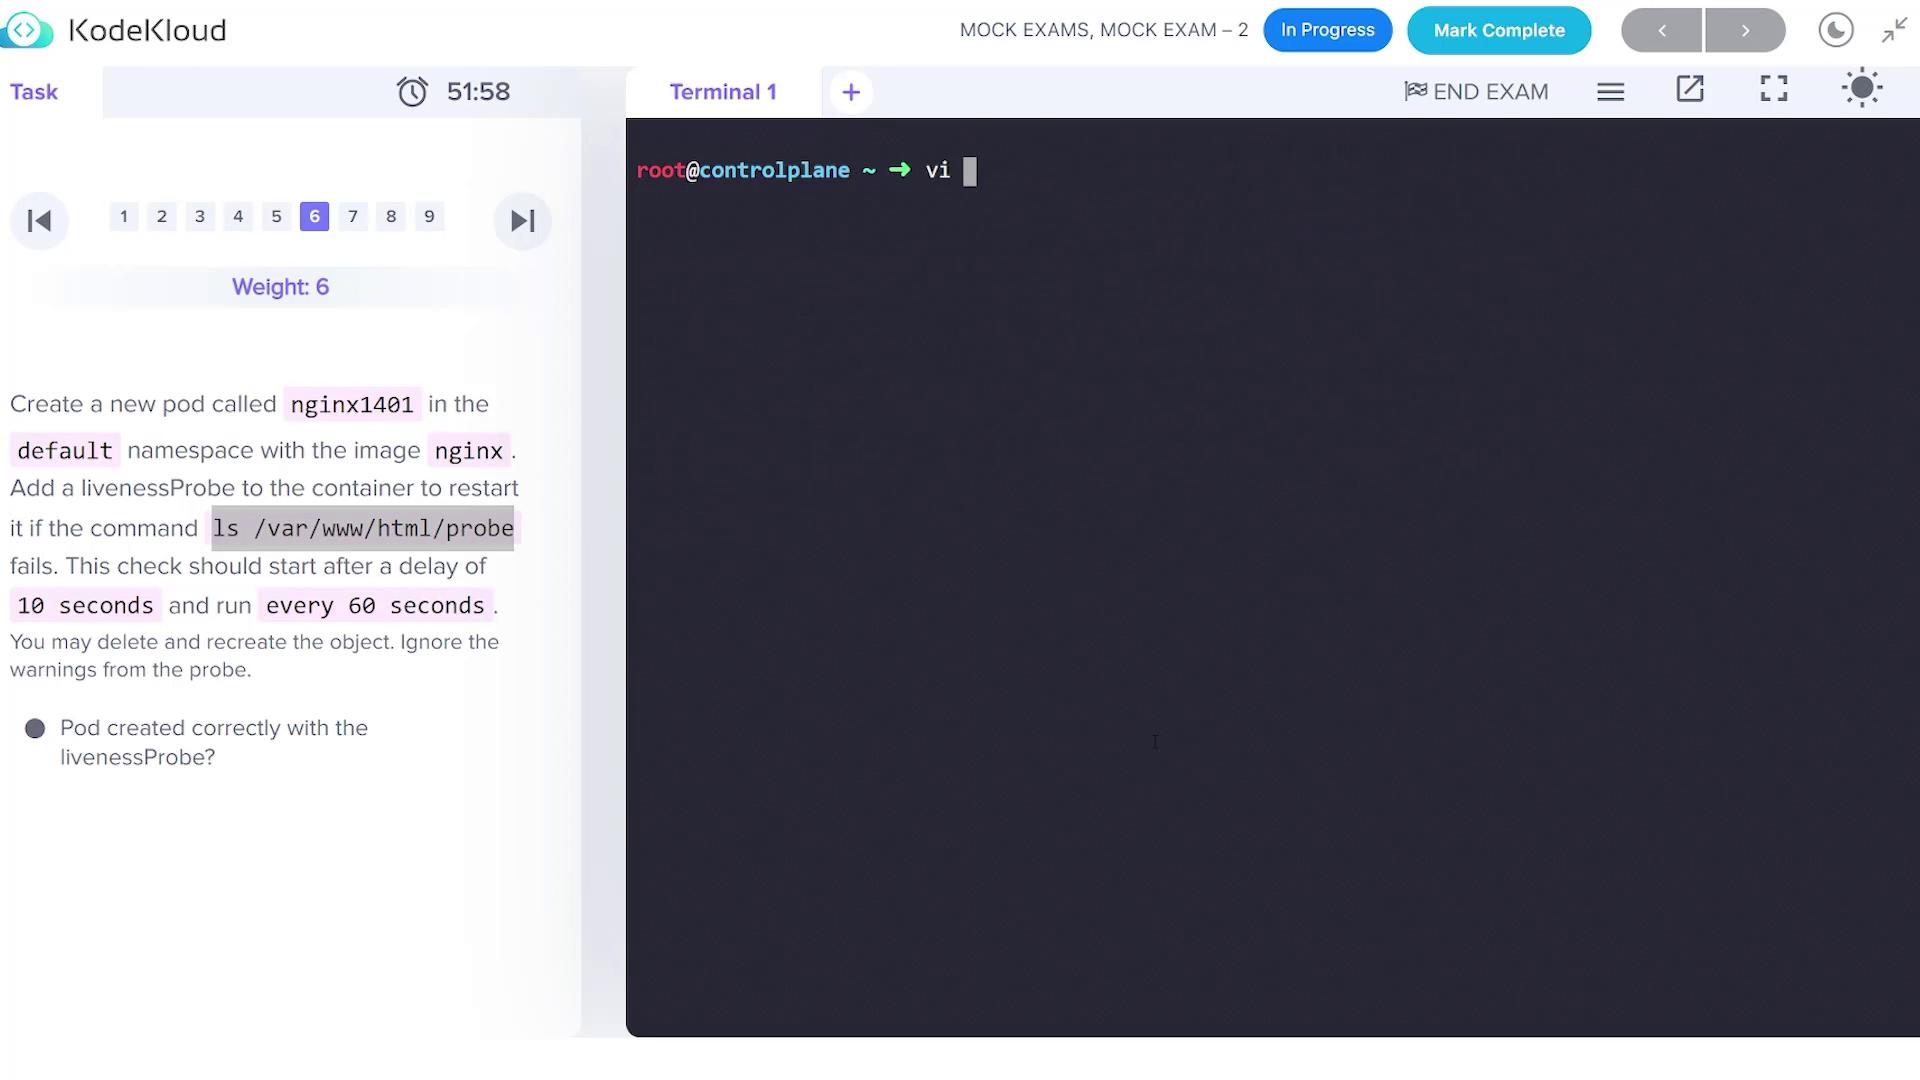This screenshot has height=1080, width=1920.
Task: Click the alarm clock timer icon
Action: click(x=412, y=92)
